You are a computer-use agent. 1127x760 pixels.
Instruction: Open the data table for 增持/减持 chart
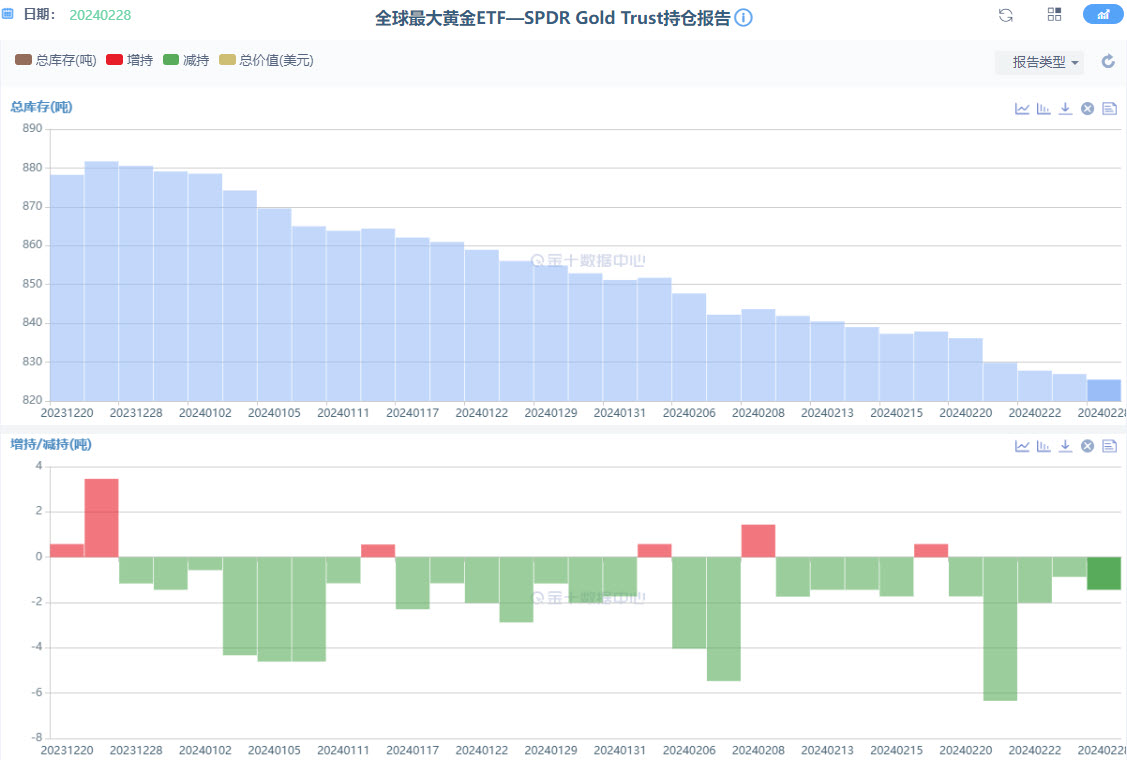[1109, 446]
